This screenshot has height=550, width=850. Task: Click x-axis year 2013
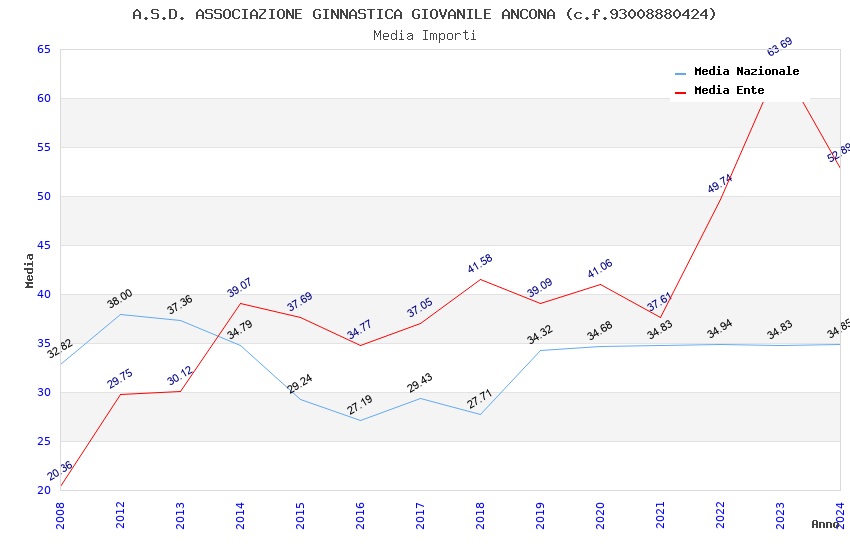(180, 515)
